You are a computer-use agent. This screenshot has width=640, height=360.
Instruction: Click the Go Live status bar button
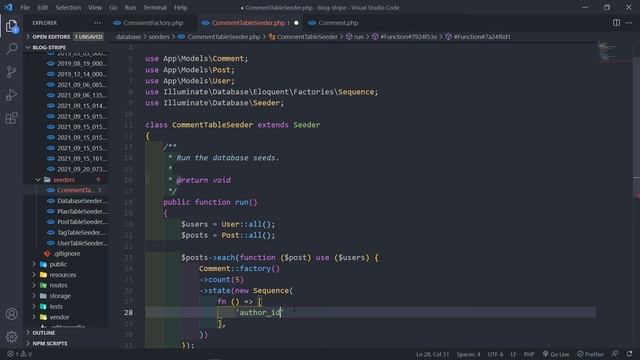click(x=556, y=354)
